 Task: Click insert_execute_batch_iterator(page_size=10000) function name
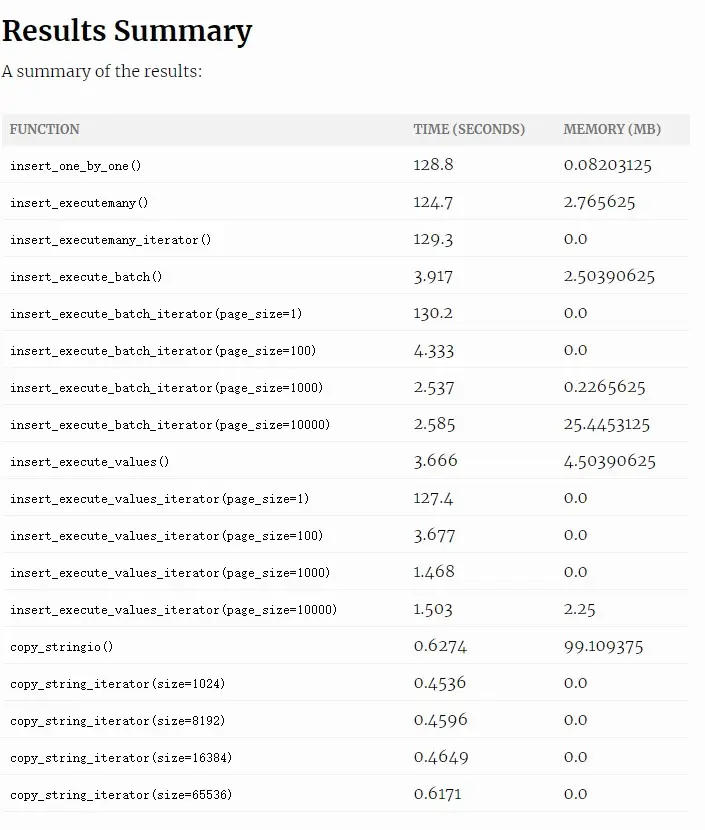point(170,425)
